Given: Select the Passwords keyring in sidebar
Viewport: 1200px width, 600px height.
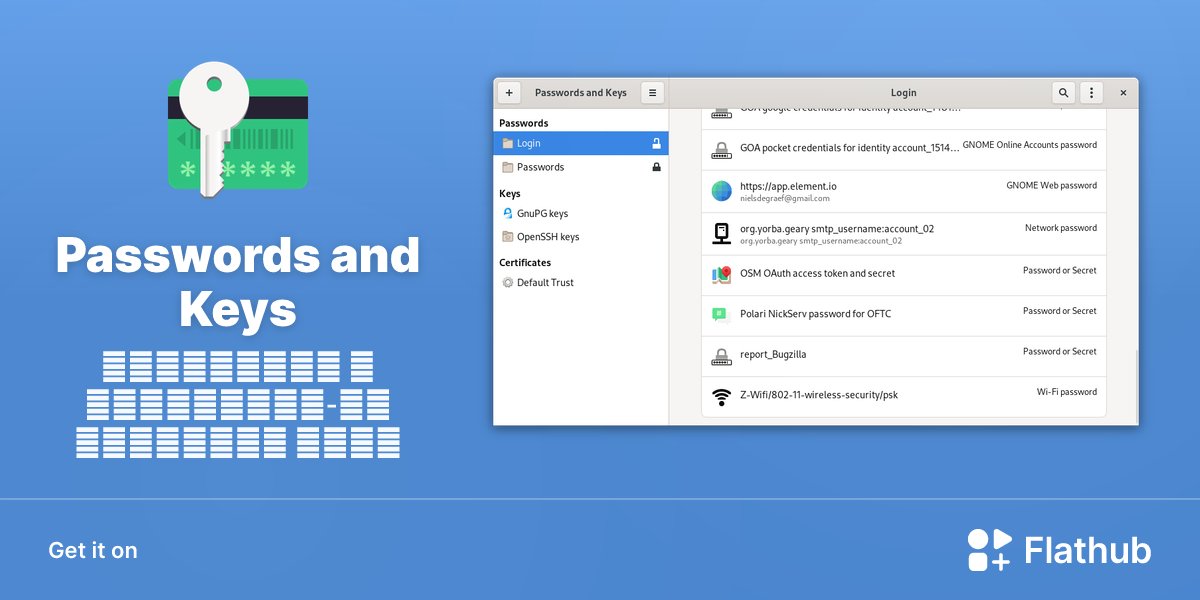Looking at the screenshot, I should click(581, 167).
